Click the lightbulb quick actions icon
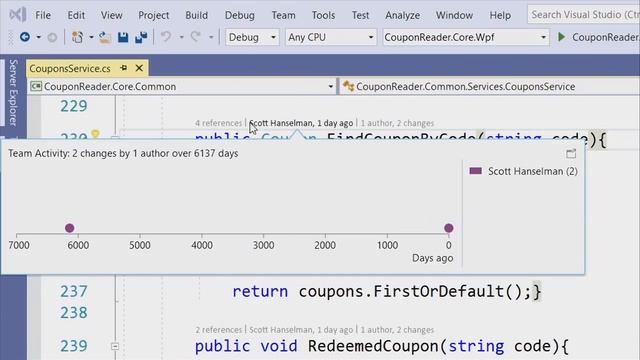 point(95,133)
